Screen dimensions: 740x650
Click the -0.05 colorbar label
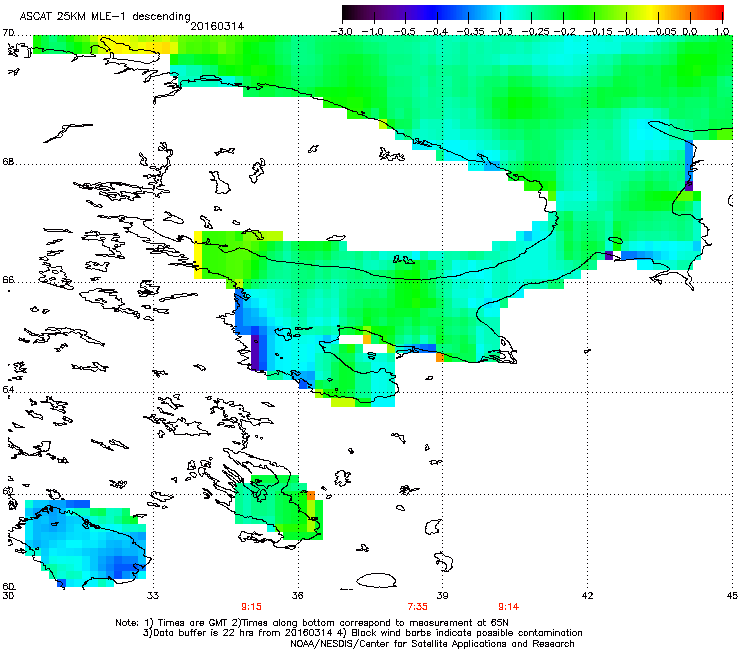661,32
